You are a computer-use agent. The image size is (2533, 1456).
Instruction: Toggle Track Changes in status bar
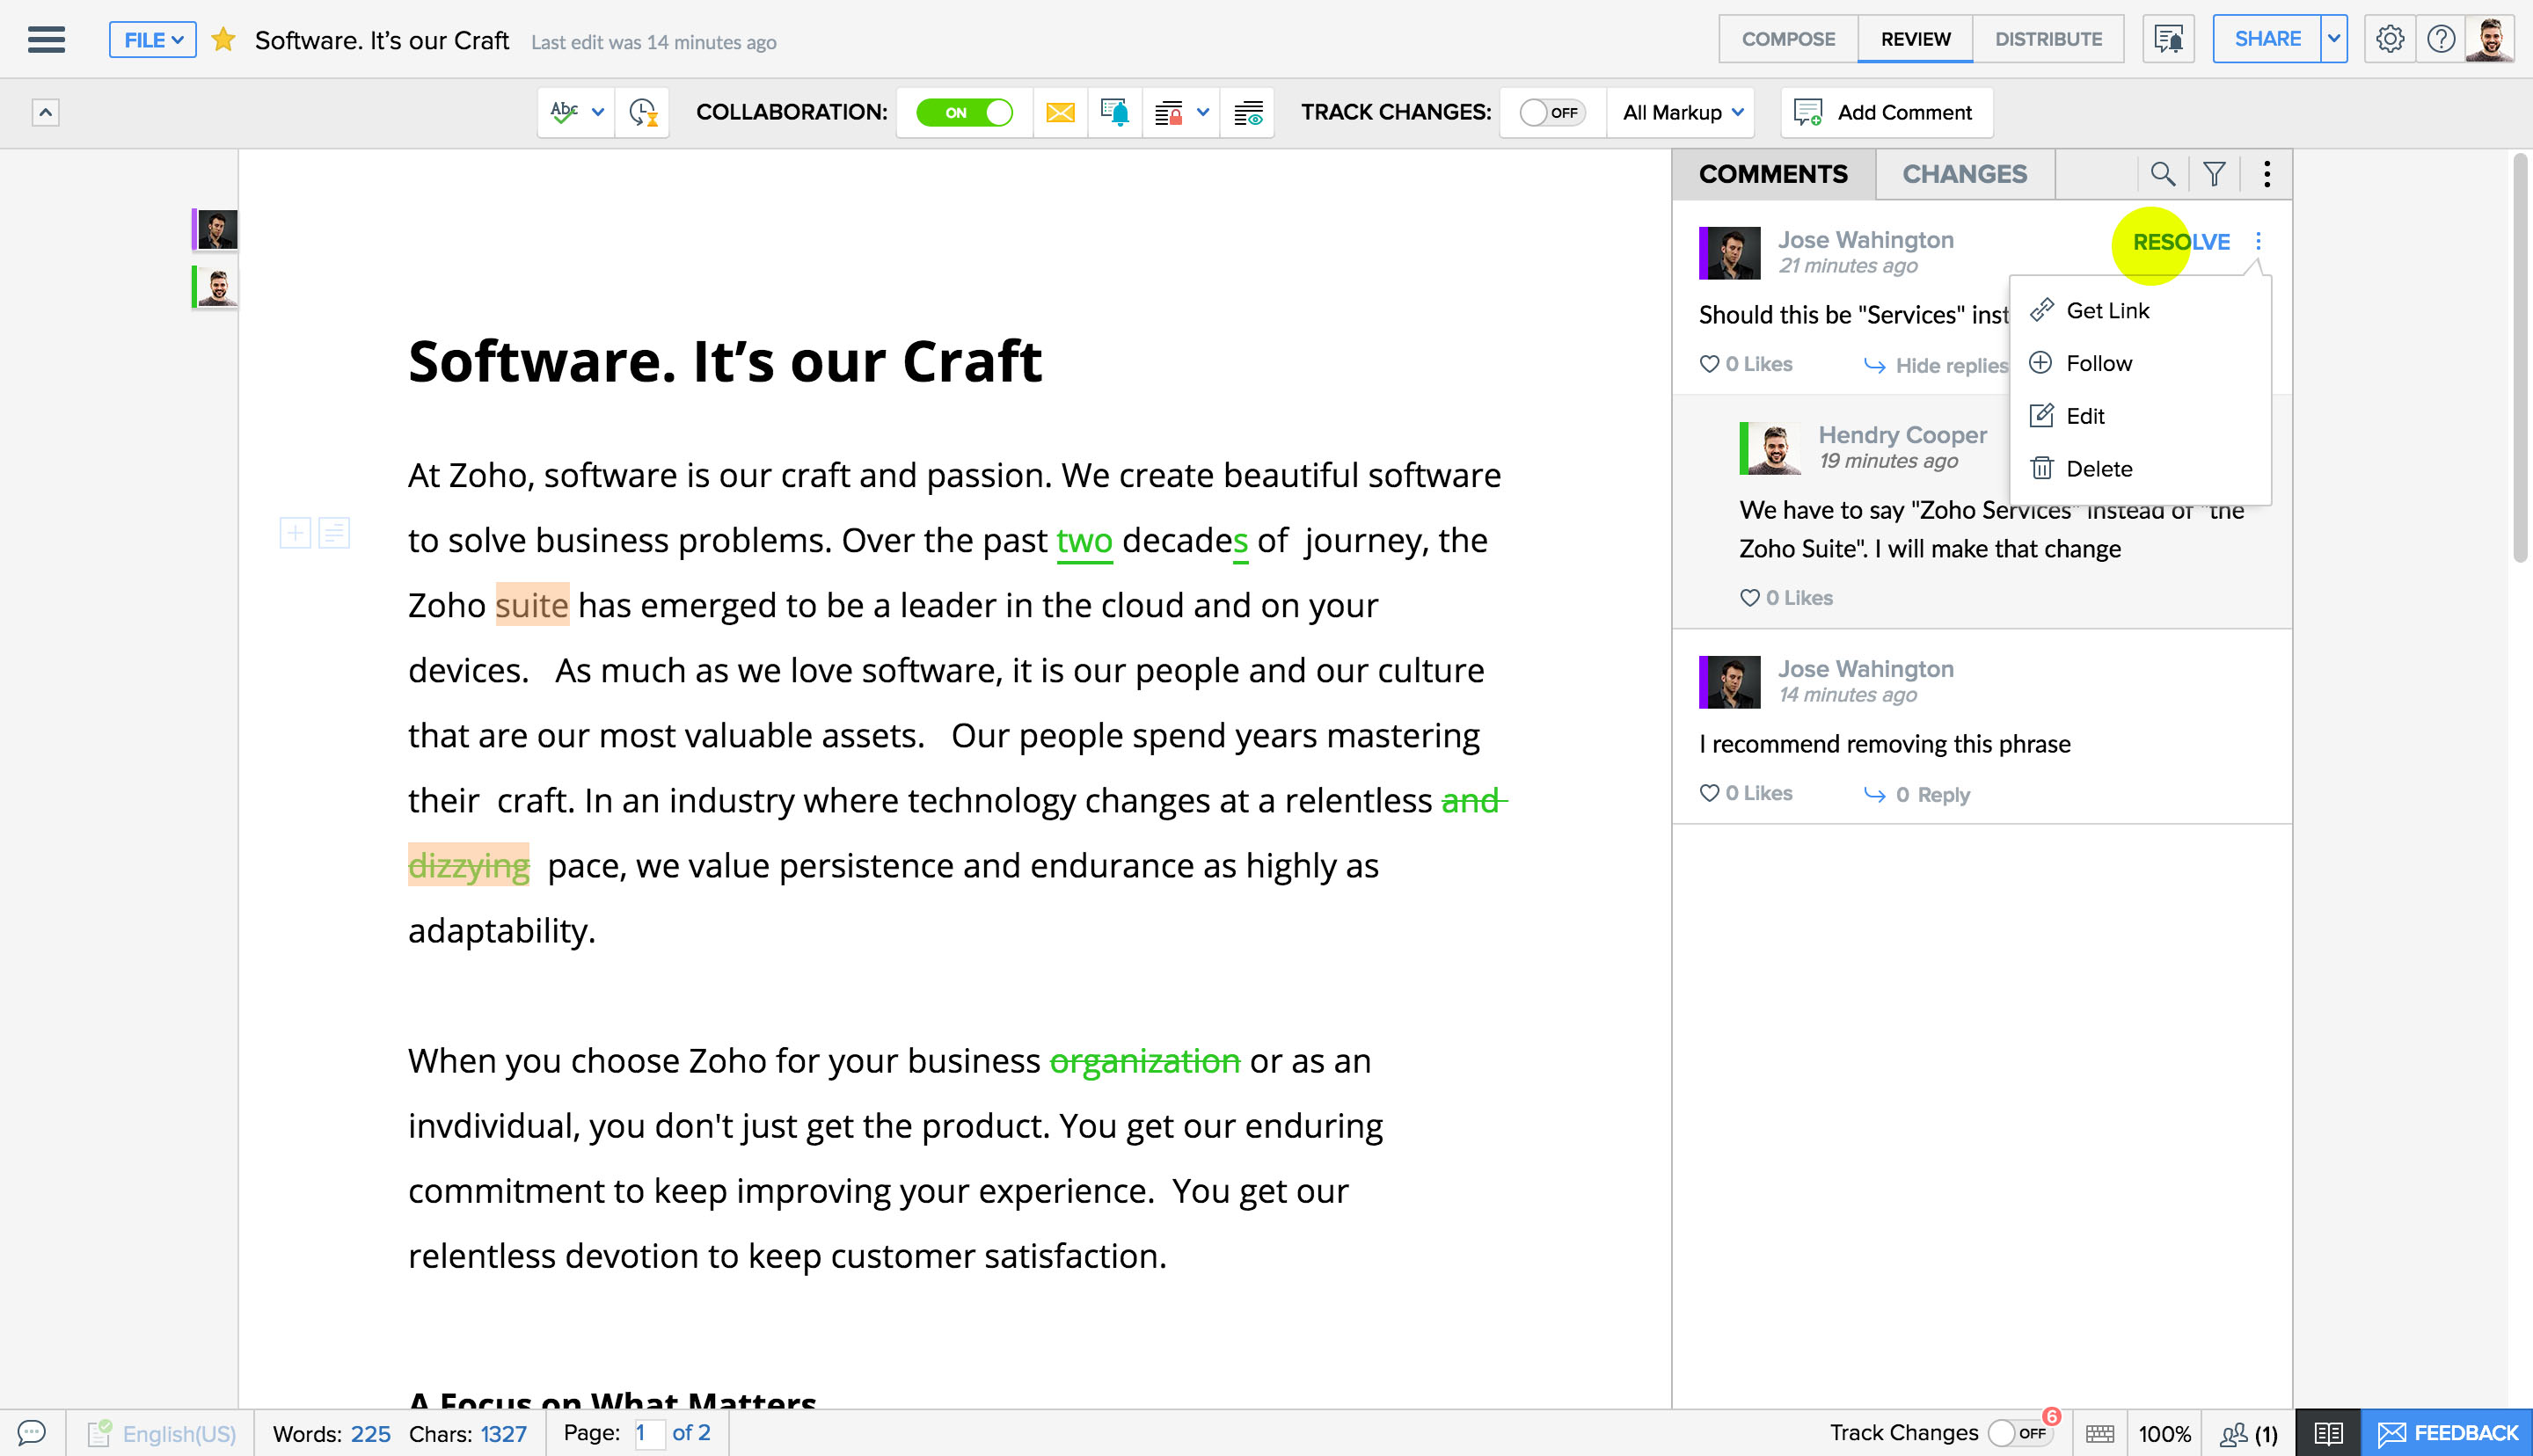point(2018,1433)
